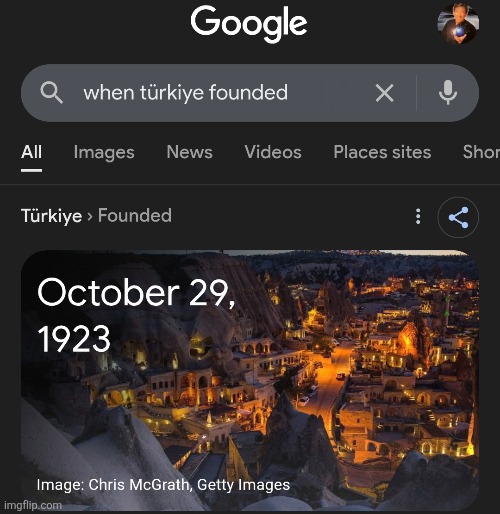Share the Türkiye founded result
Image resolution: width=500 pixels, height=514 pixels.
click(458, 217)
